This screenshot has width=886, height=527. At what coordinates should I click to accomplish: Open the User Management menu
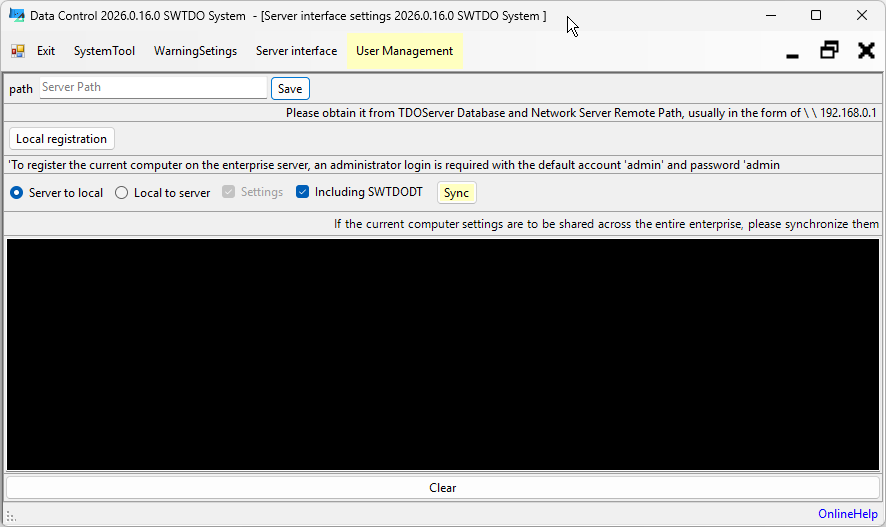(x=404, y=51)
